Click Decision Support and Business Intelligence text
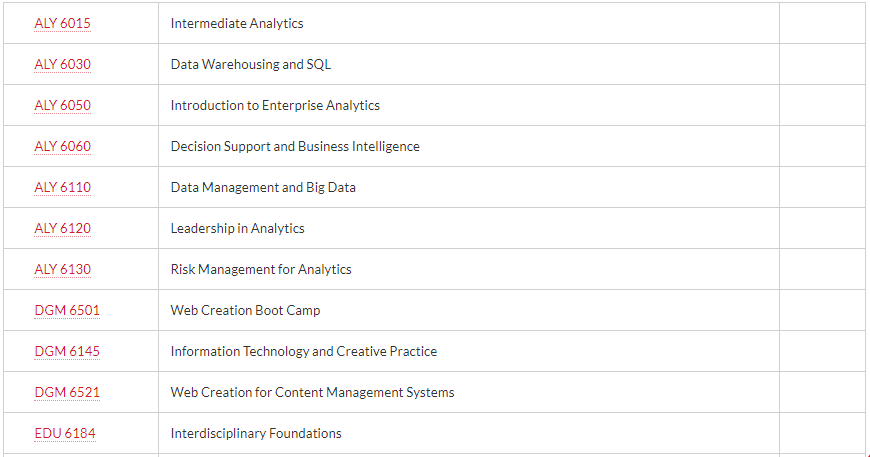 295,146
